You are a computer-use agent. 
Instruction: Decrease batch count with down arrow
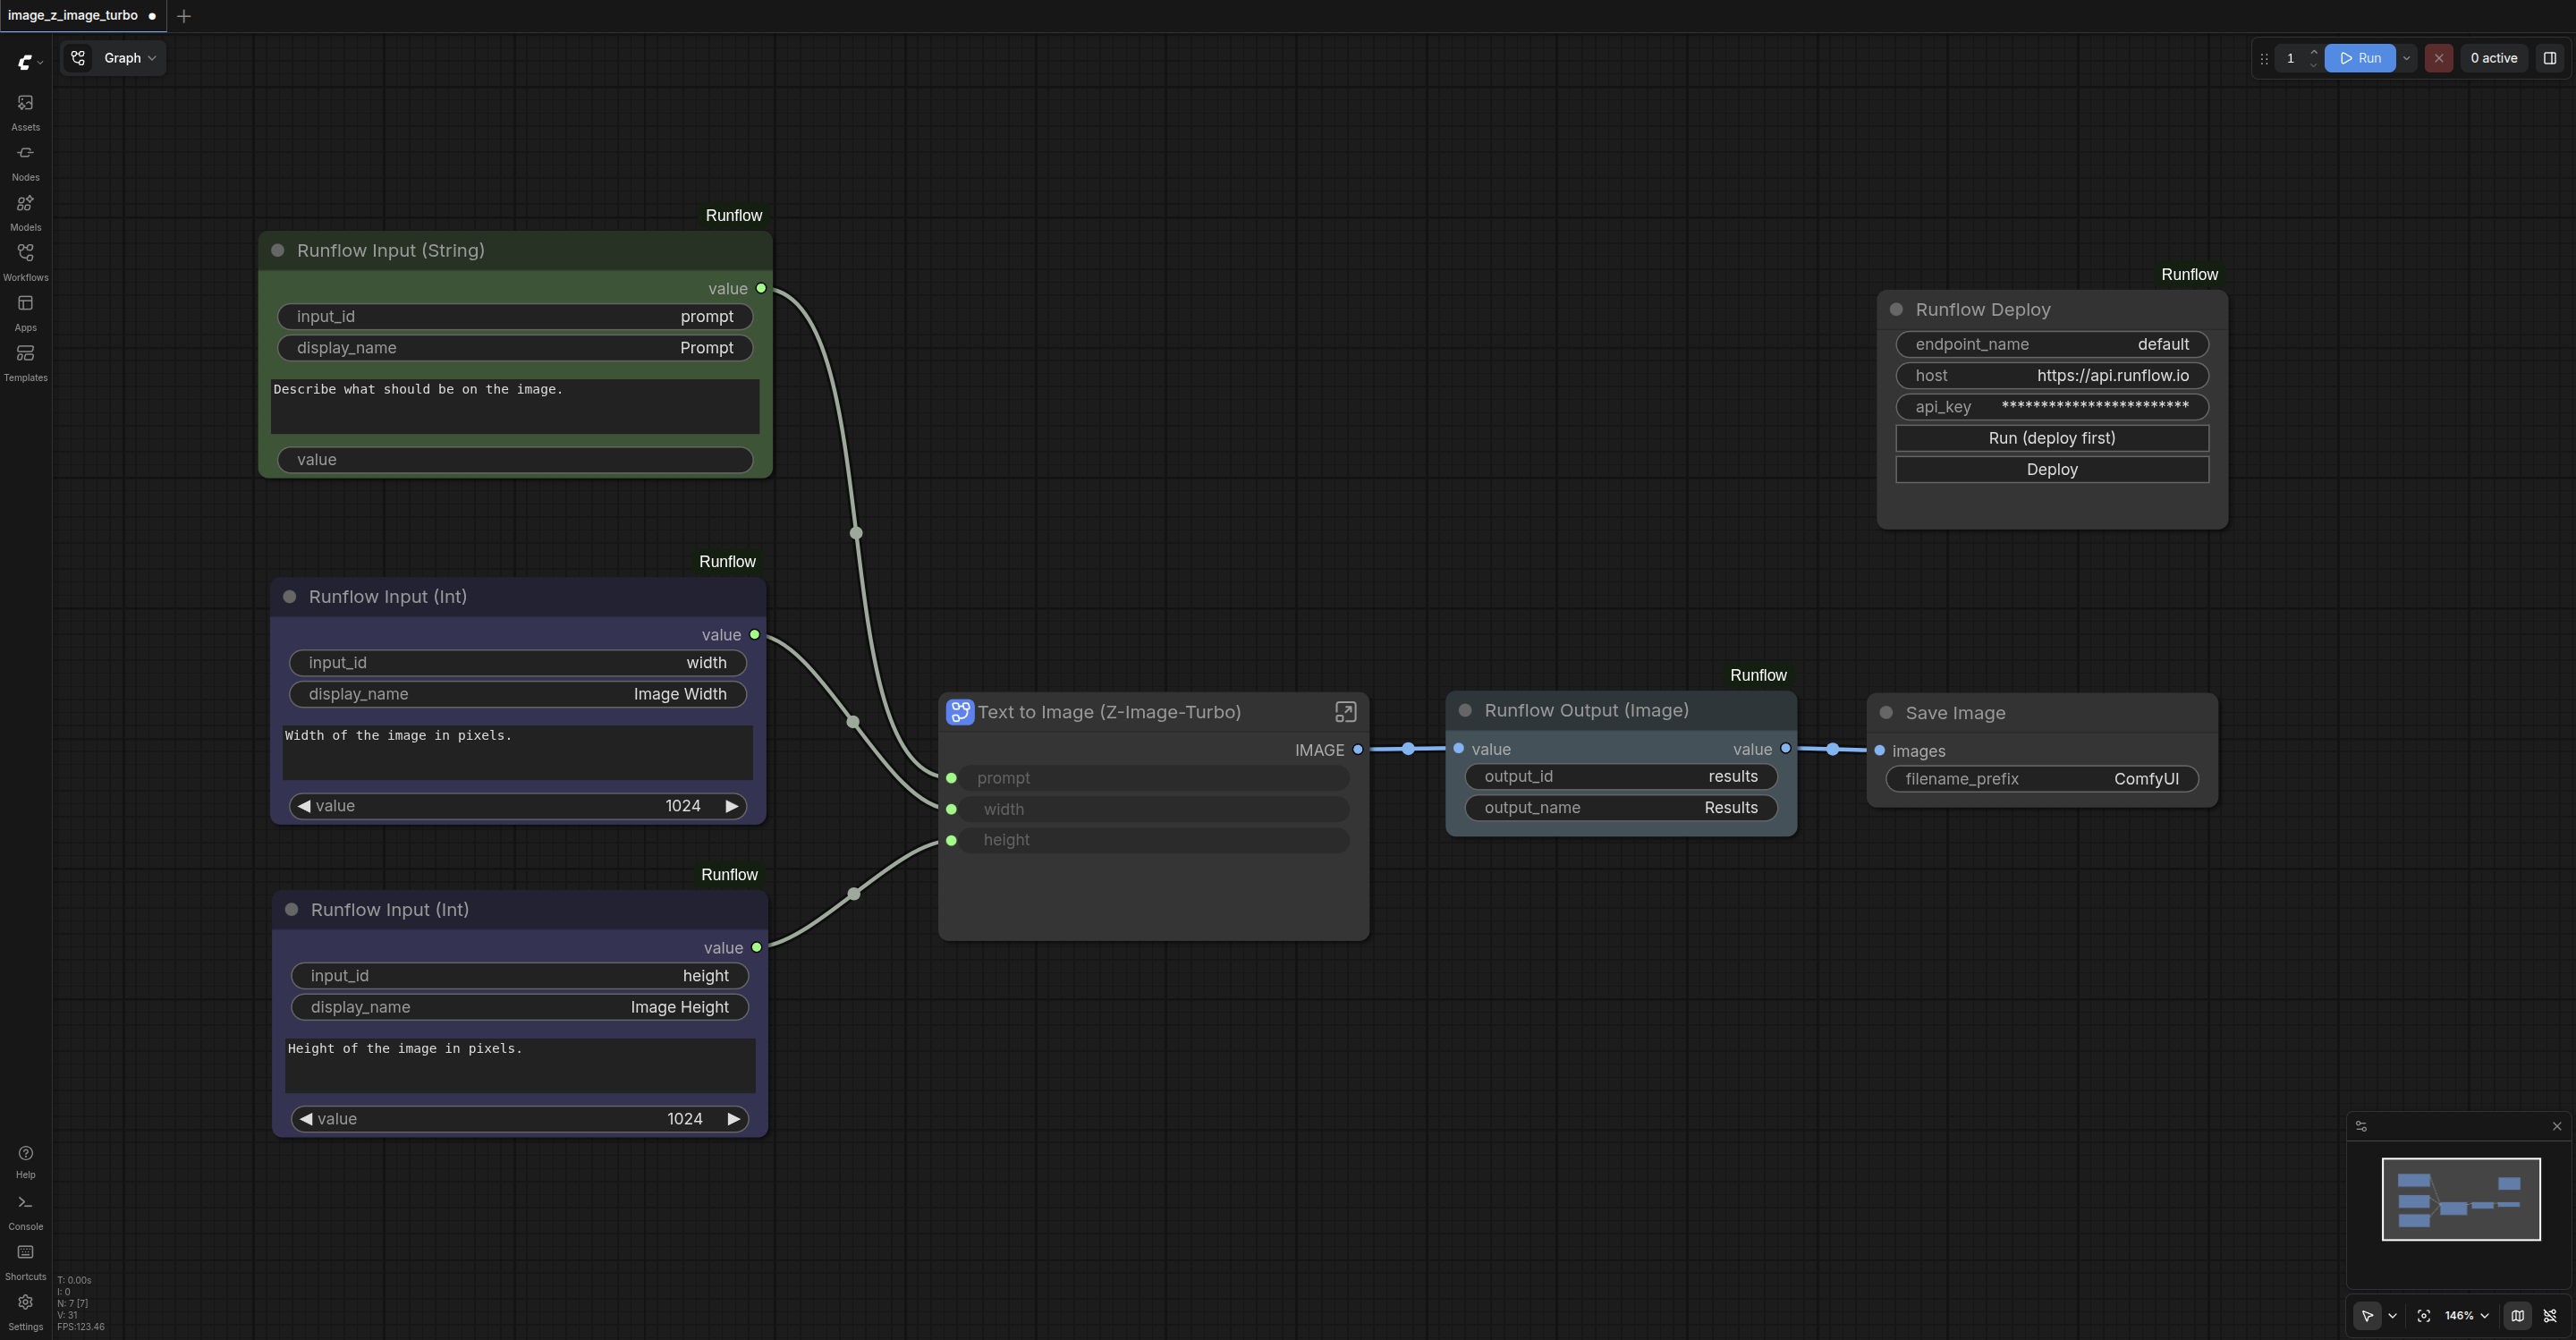[2313, 64]
